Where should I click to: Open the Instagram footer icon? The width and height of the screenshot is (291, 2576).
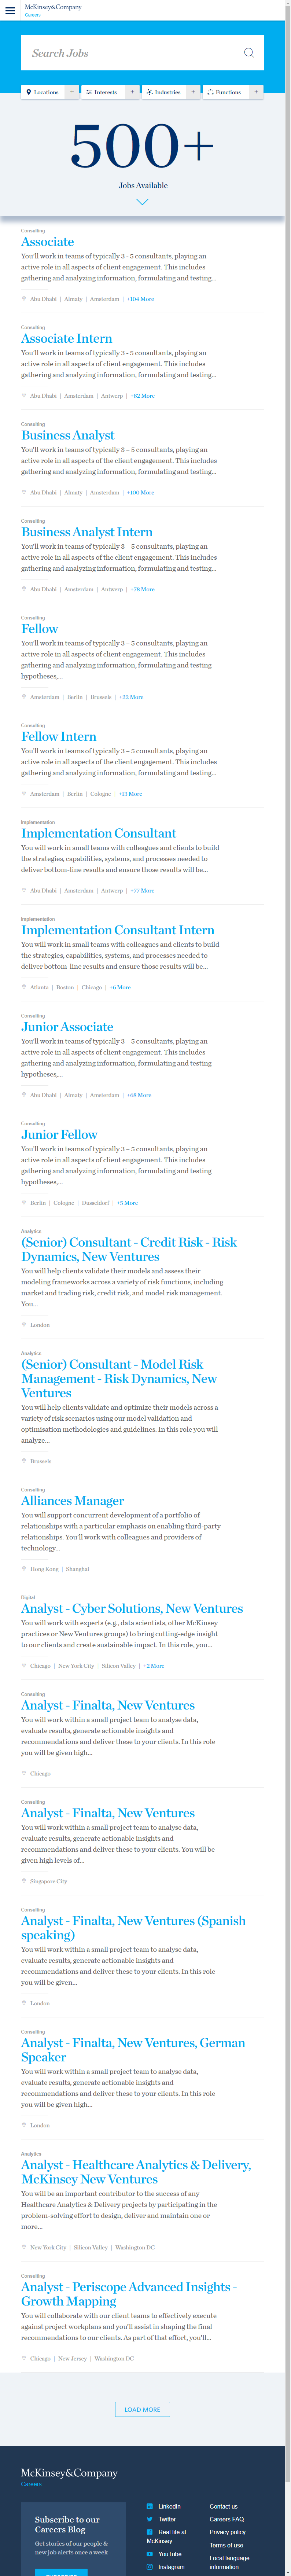[150, 2567]
